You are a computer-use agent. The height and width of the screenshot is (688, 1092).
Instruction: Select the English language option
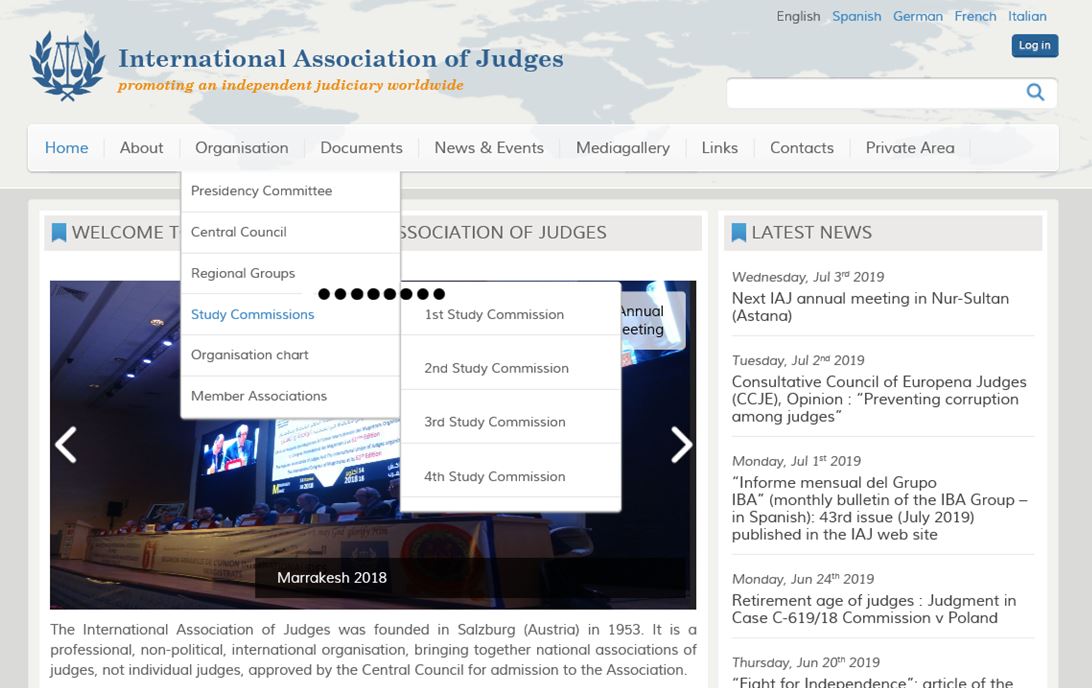pyautogui.click(x=798, y=16)
